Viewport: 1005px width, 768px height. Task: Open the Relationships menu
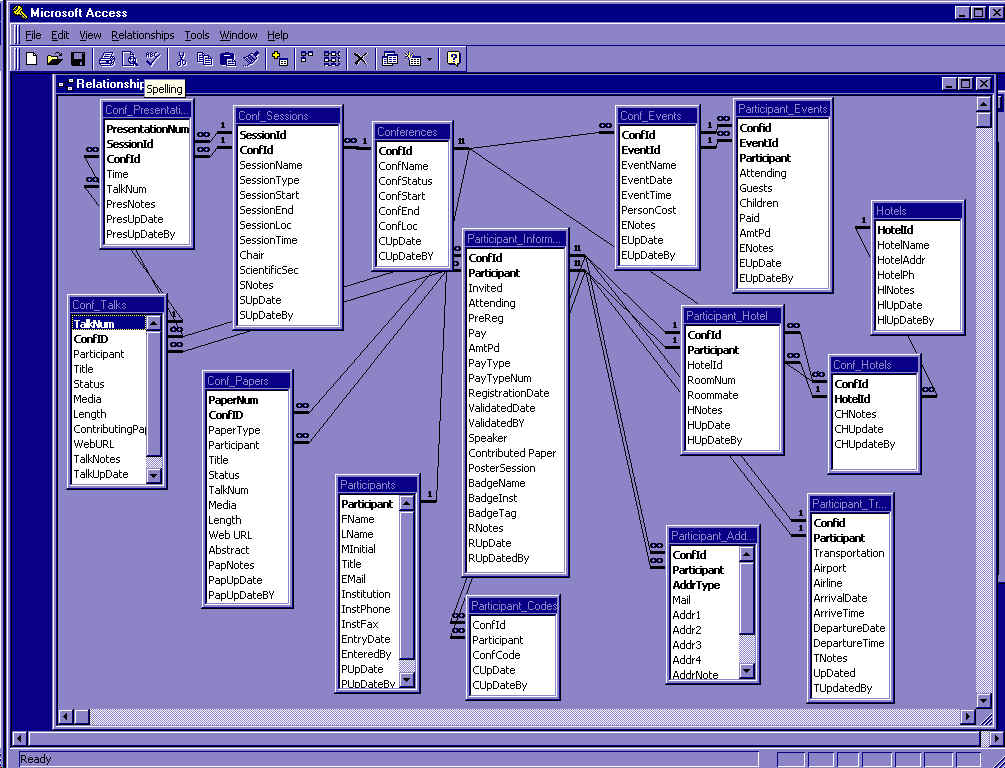coord(142,35)
